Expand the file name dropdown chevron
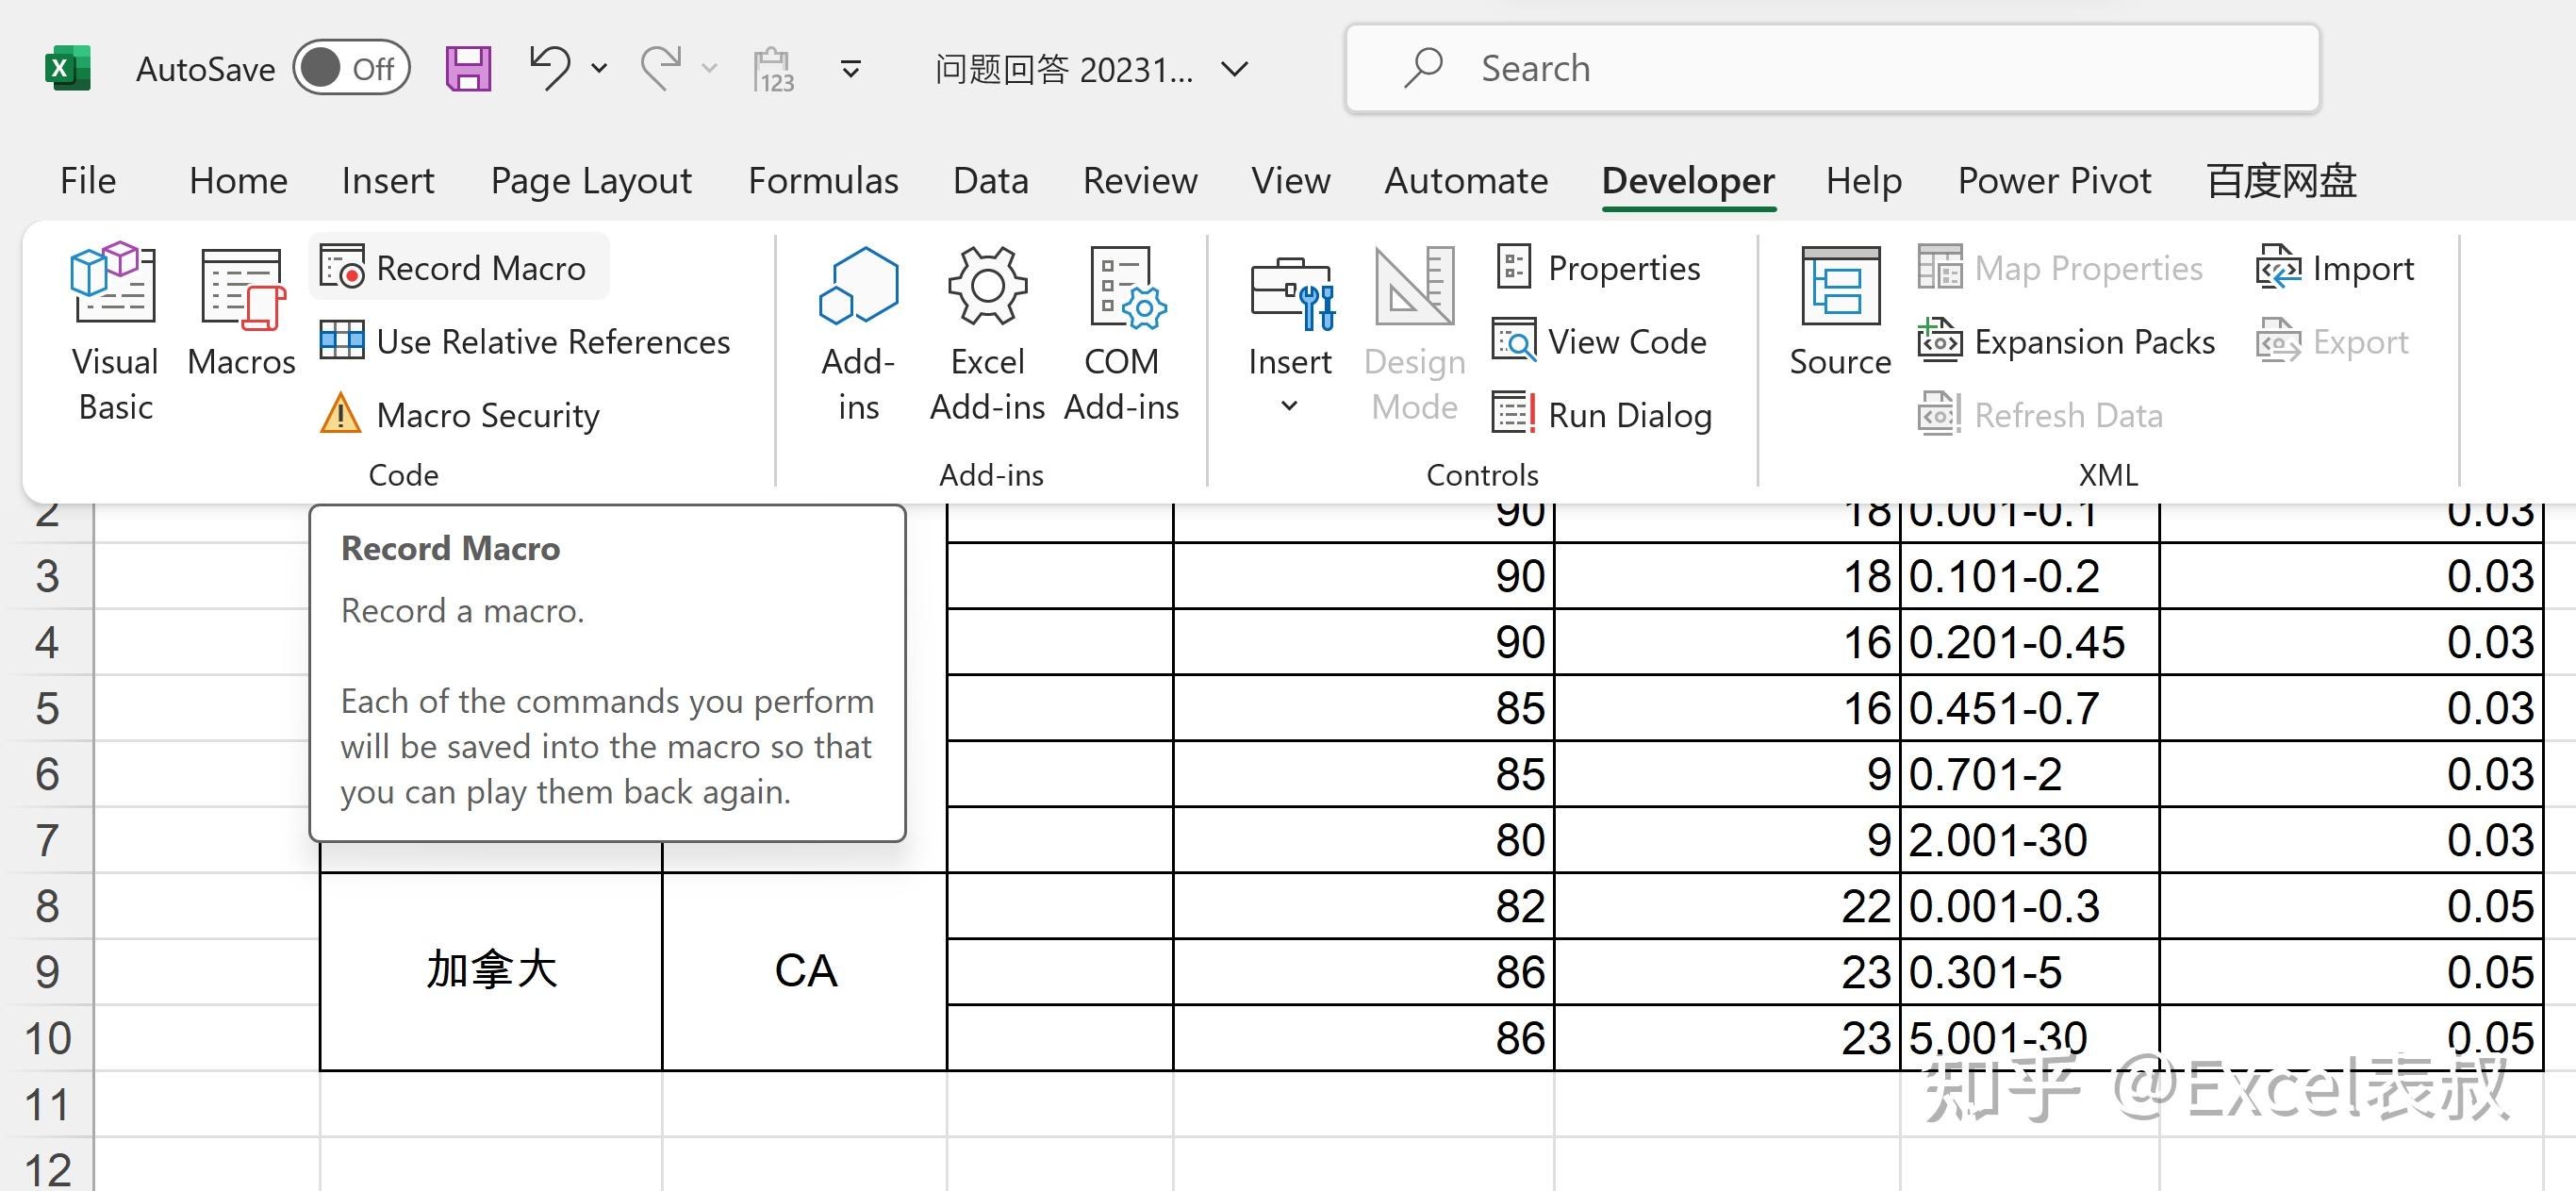This screenshot has height=1191, width=2576. pos(1235,69)
